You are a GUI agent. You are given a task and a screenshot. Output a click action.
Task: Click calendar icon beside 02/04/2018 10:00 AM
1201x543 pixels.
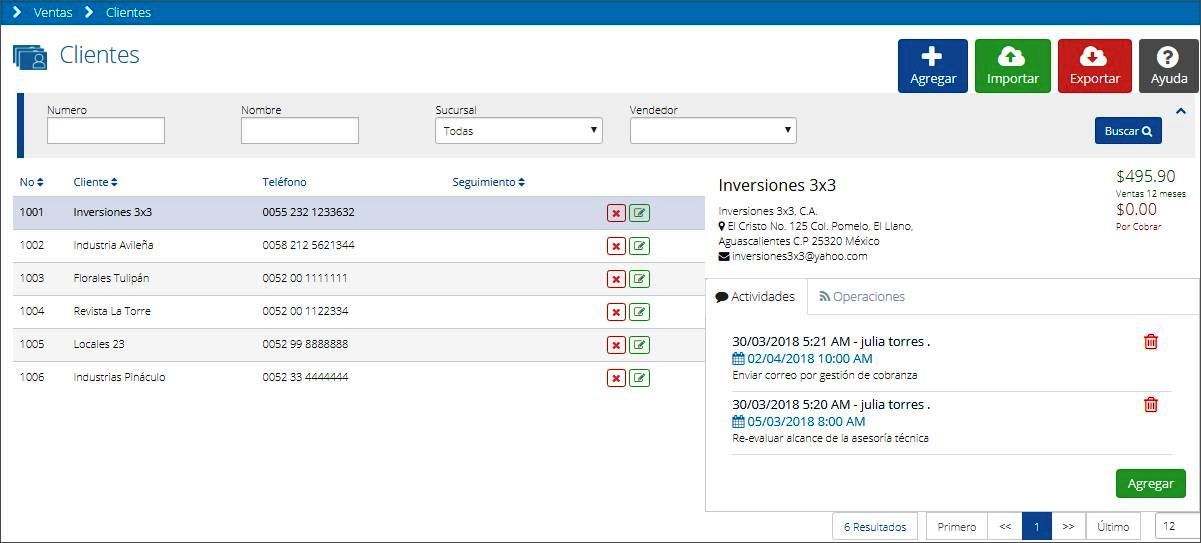738,359
